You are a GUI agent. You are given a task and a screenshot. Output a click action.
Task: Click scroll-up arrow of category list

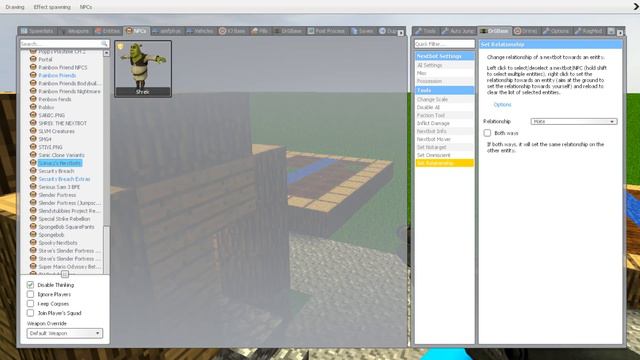(x=106, y=53)
